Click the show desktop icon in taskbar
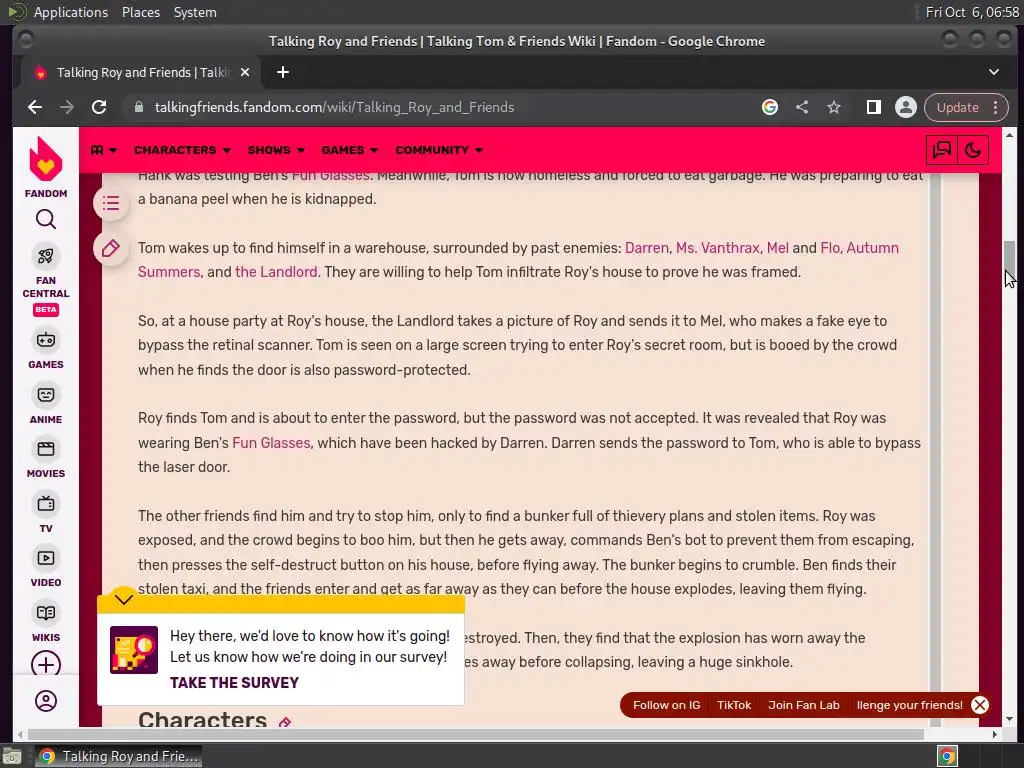This screenshot has height=768, width=1024. [11, 756]
